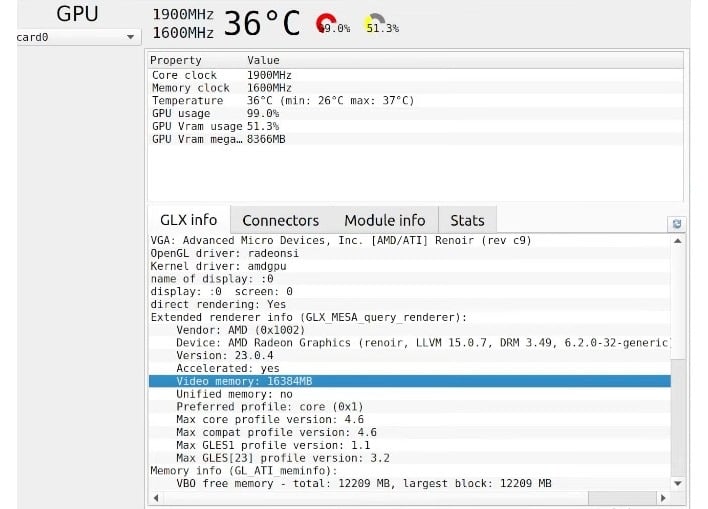The image size is (708, 509).
Task: Select the Max core profile version line
Action: tap(410, 419)
